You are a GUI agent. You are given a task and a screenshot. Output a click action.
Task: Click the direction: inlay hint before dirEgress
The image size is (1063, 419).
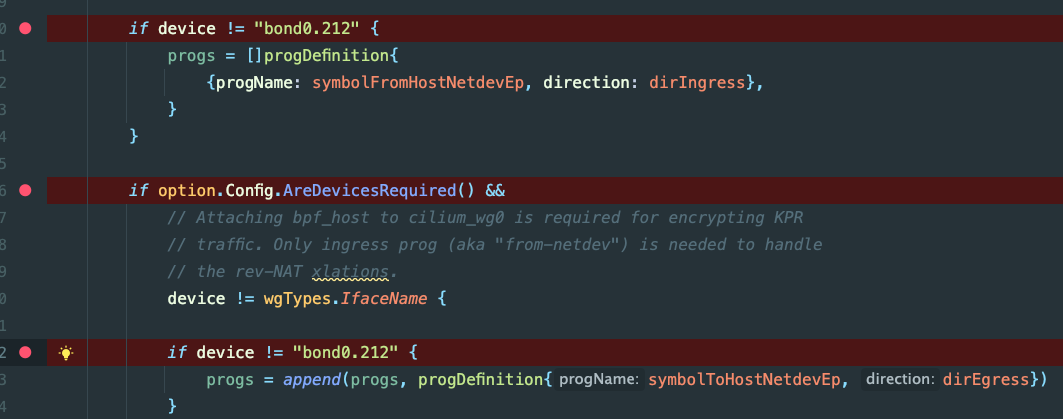click(900, 379)
